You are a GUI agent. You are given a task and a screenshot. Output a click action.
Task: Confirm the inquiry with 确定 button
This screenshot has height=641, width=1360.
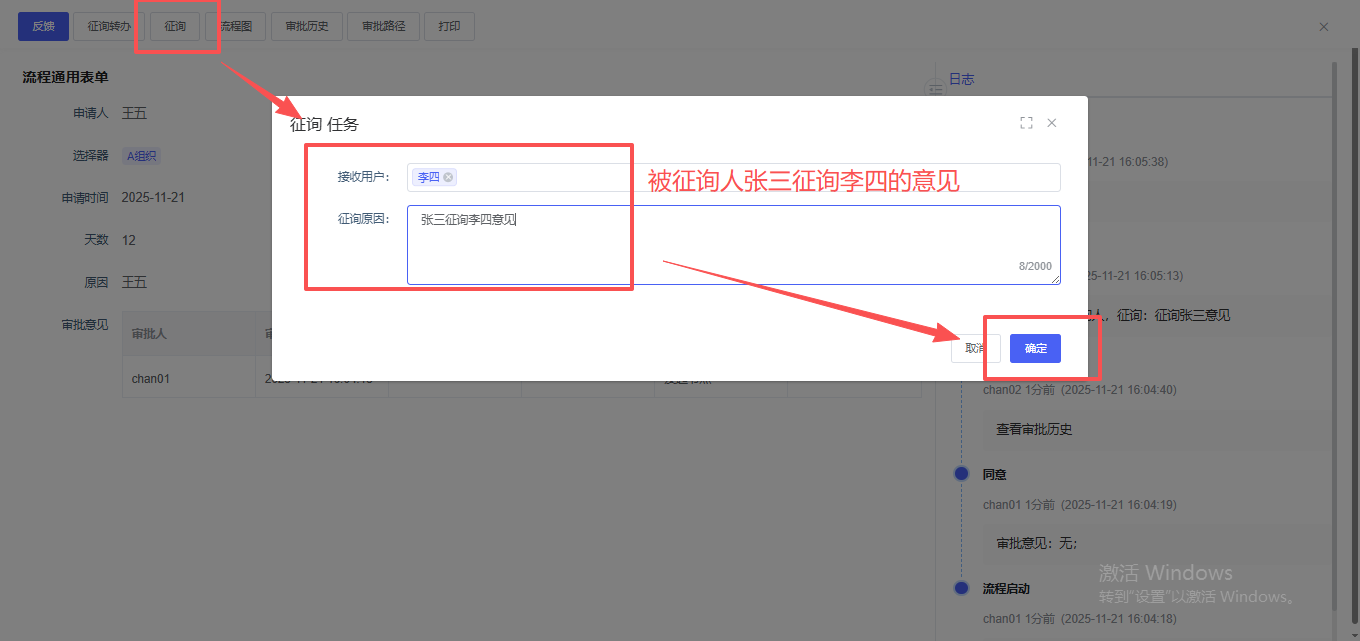tap(1035, 348)
